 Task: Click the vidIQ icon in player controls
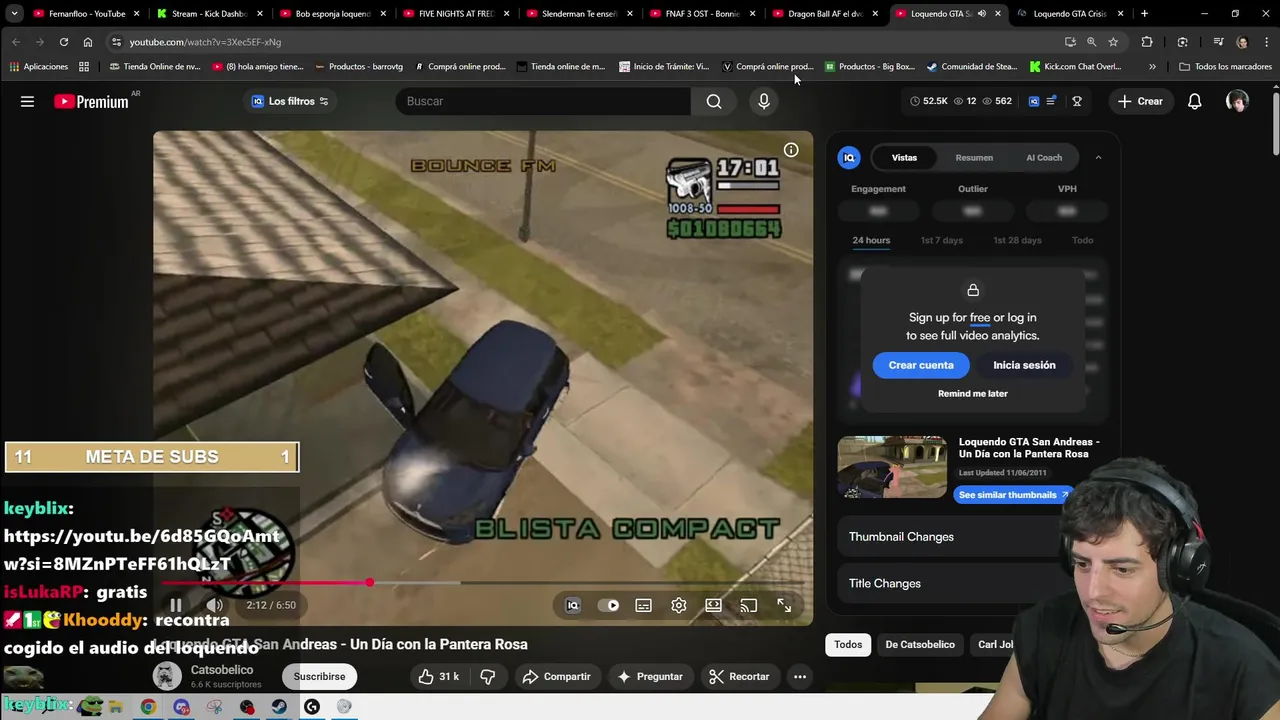coord(573,605)
